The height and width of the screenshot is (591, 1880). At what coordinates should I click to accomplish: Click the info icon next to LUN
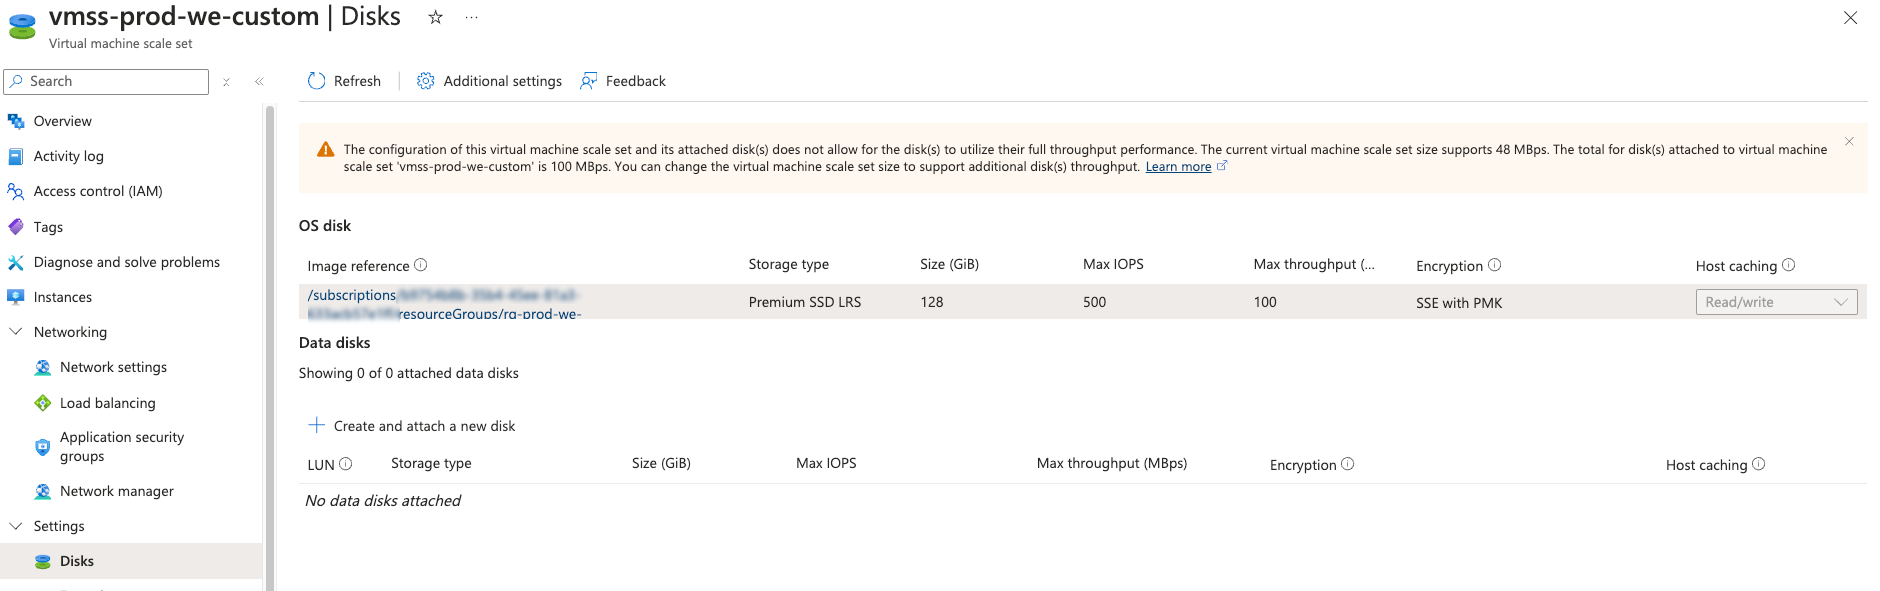point(346,464)
